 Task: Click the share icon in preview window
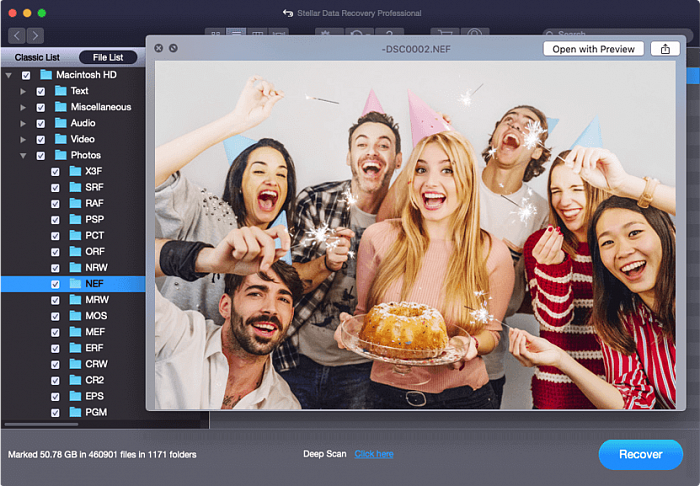pyautogui.click(x=665, y=48)
